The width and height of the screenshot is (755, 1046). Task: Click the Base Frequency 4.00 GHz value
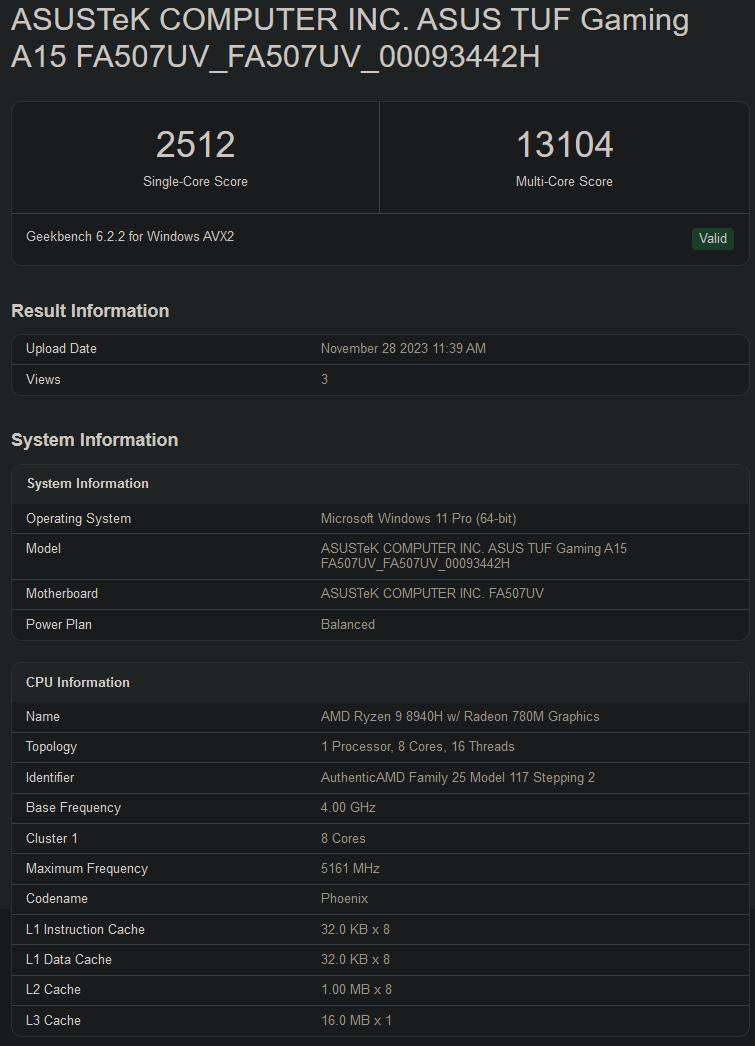tap(348, 808)
